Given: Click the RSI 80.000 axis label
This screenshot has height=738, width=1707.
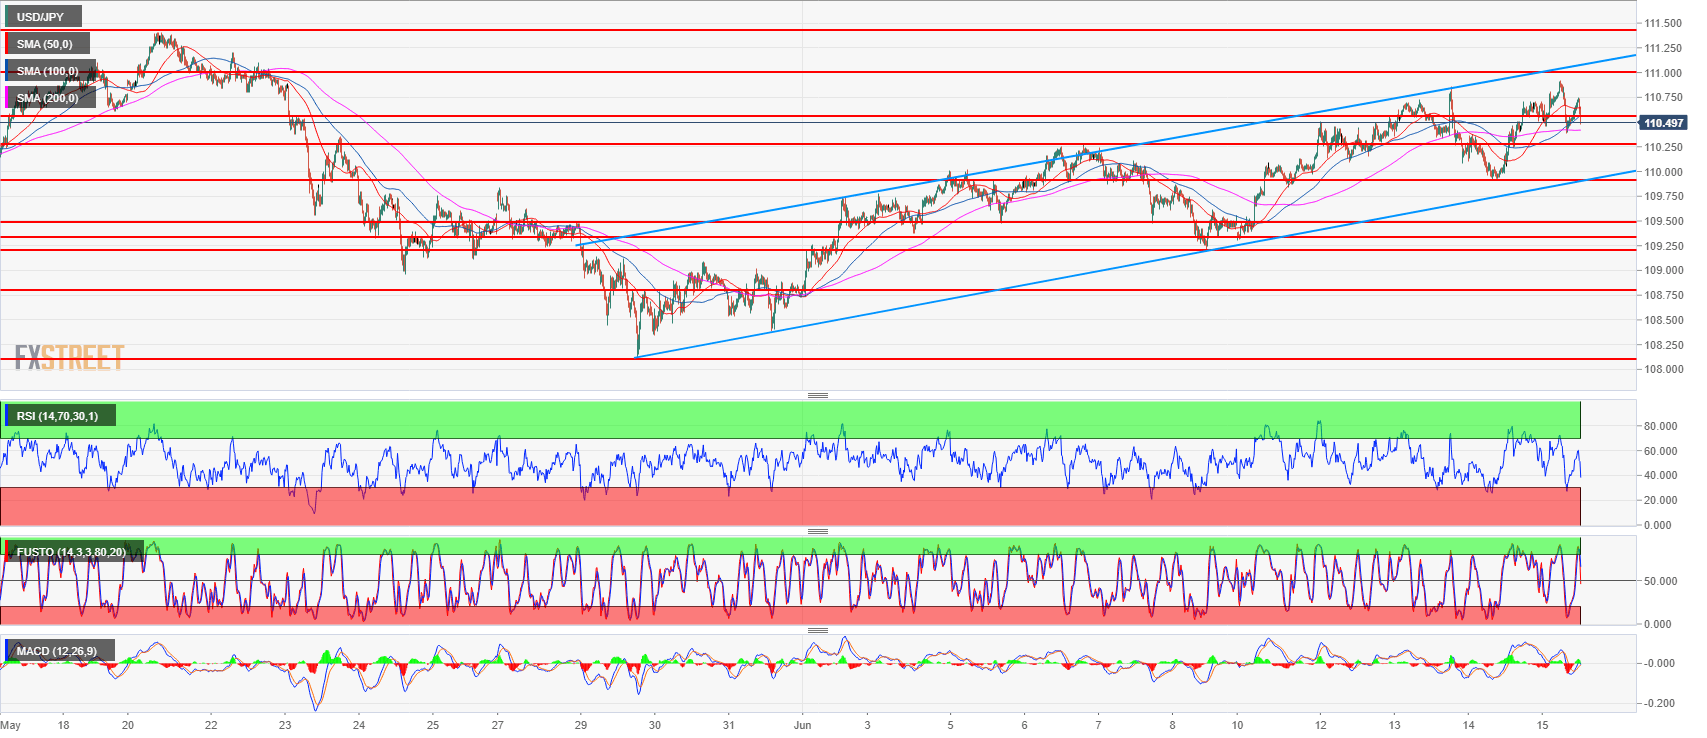Looking at the screenshot, I should point(1660,426).
